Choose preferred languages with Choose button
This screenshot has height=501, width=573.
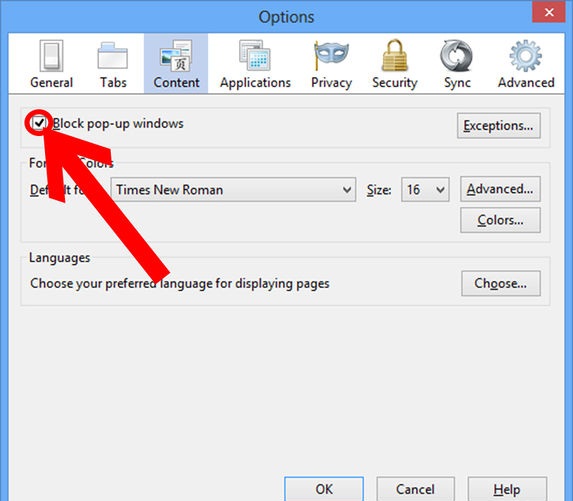coord(501,283)
